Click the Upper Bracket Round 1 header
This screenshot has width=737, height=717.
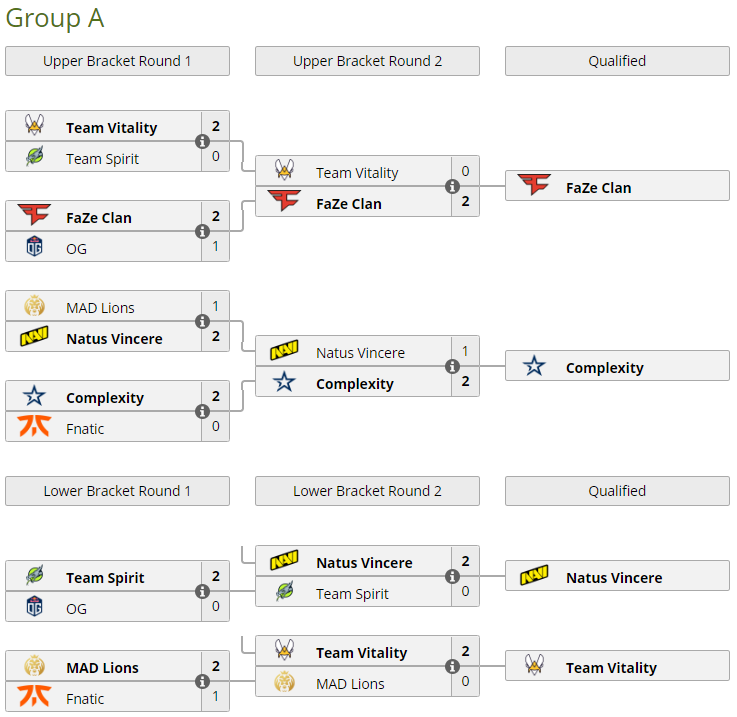coord(117,61)
